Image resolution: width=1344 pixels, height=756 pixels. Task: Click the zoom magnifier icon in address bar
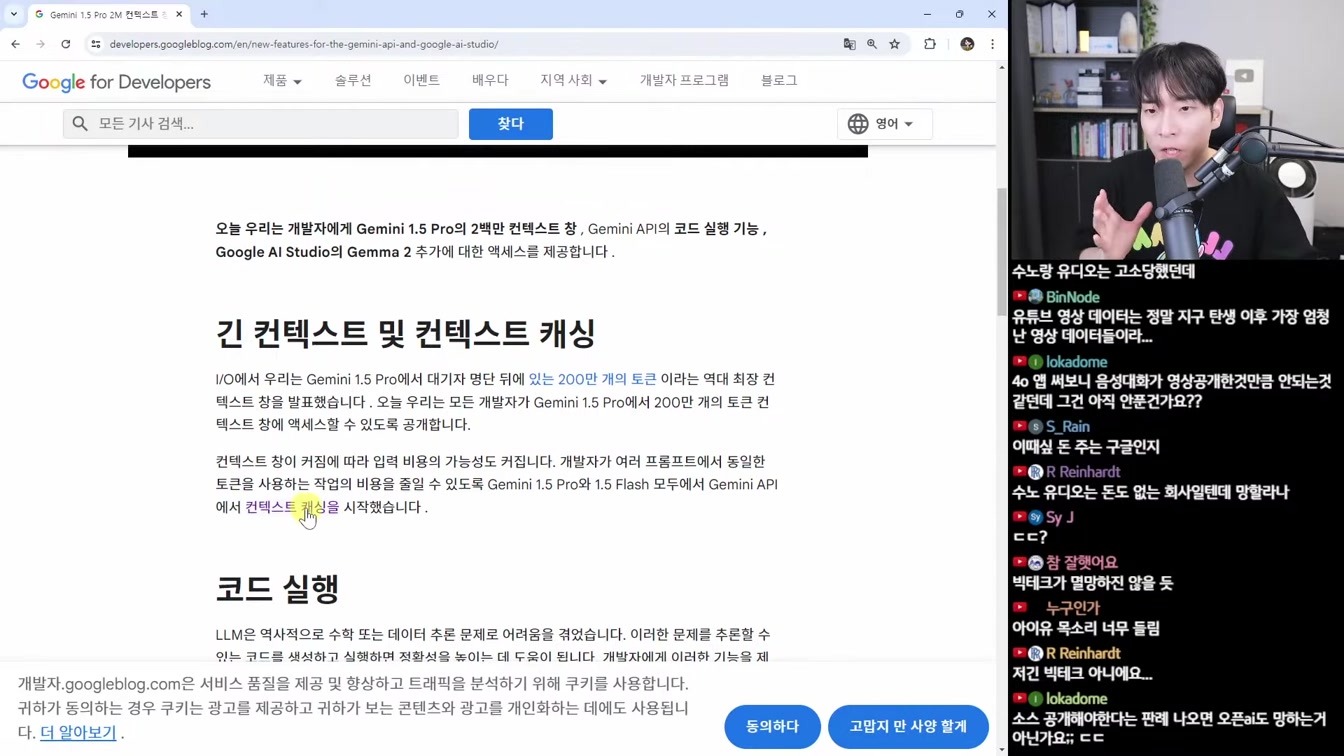click(872, 44)
